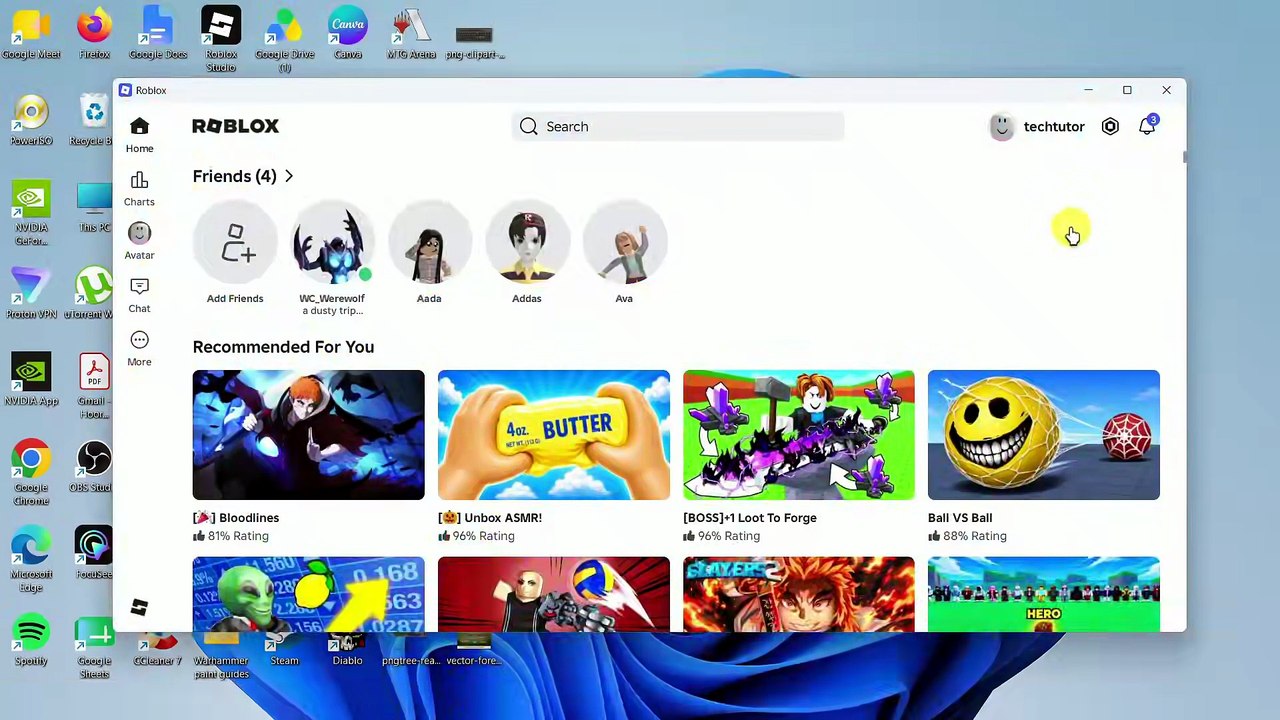
Task: Click the 88% Rating under Ball VS Ball
Action: 974,536
